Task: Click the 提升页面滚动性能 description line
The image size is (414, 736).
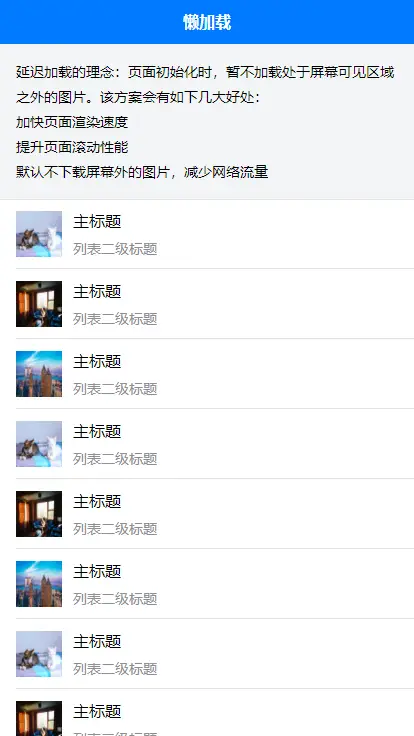Action: [x=72, y=147]
